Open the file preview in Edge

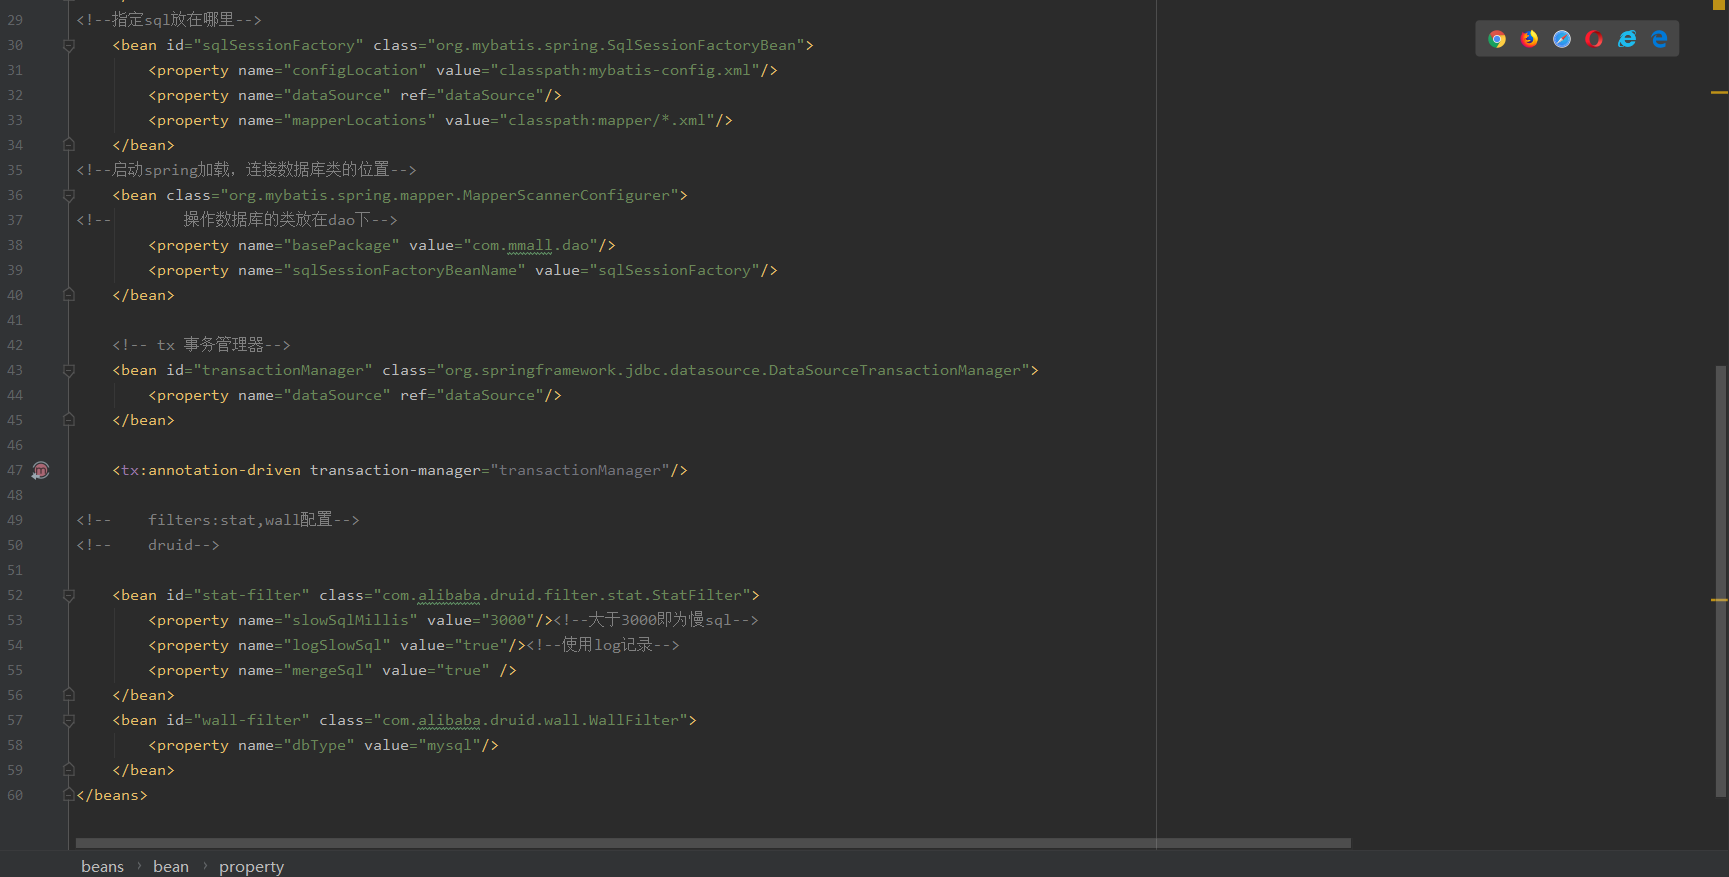pyautogui.click(x=1660, y=39)
